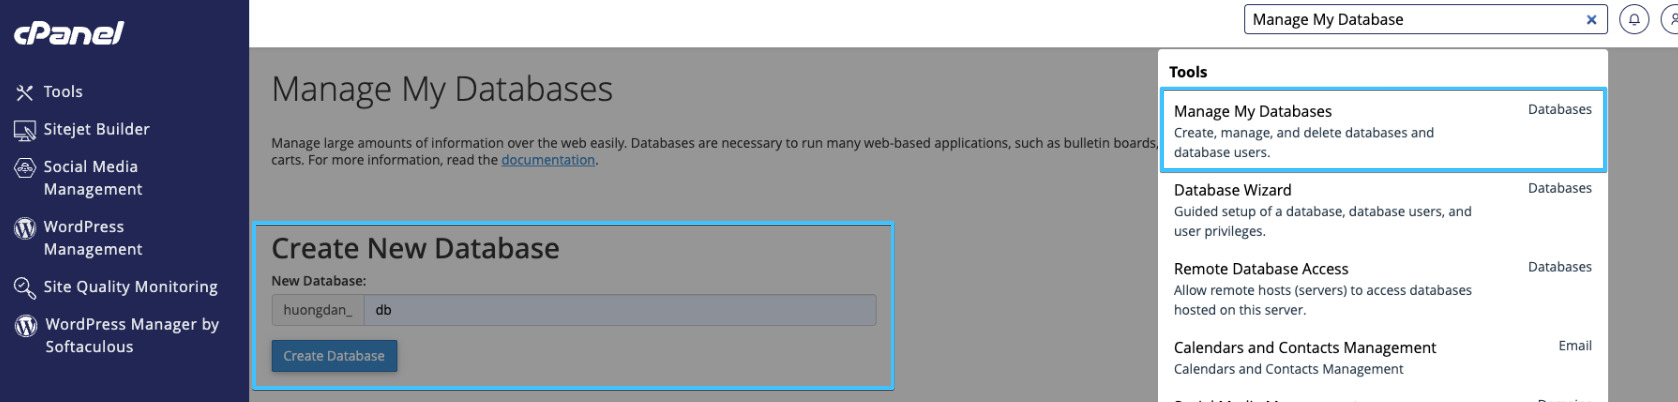This screenshot has height=402, width=1678.
Task: Open Calendars and Contacts Management result
Action: click(x=1382, y=357)
